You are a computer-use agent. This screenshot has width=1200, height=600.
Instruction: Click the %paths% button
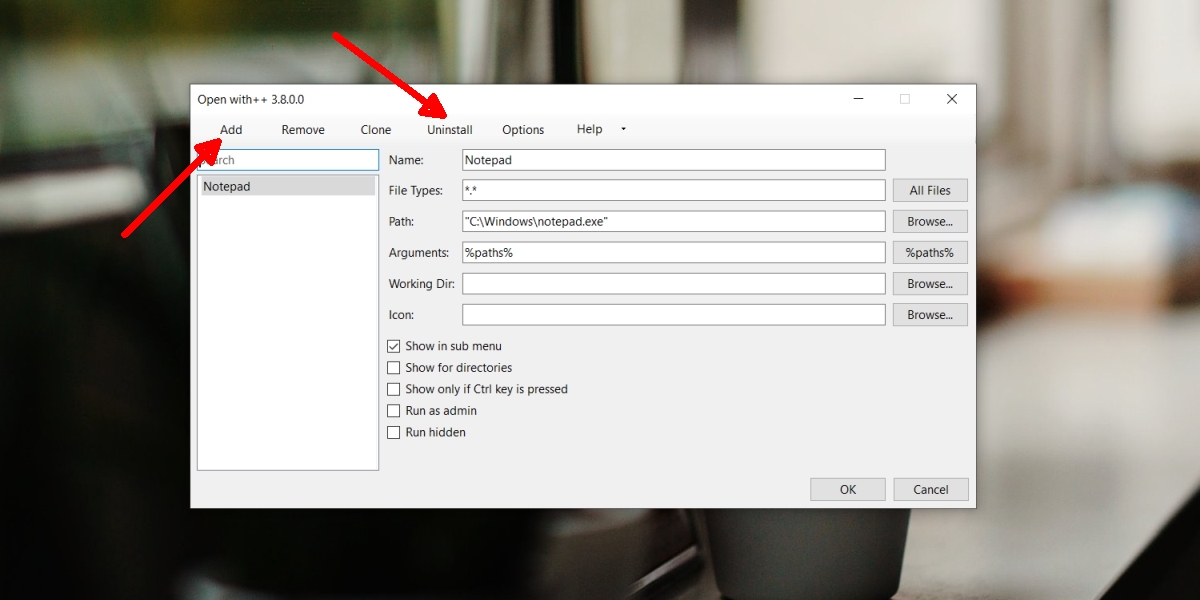pos(930,252)
